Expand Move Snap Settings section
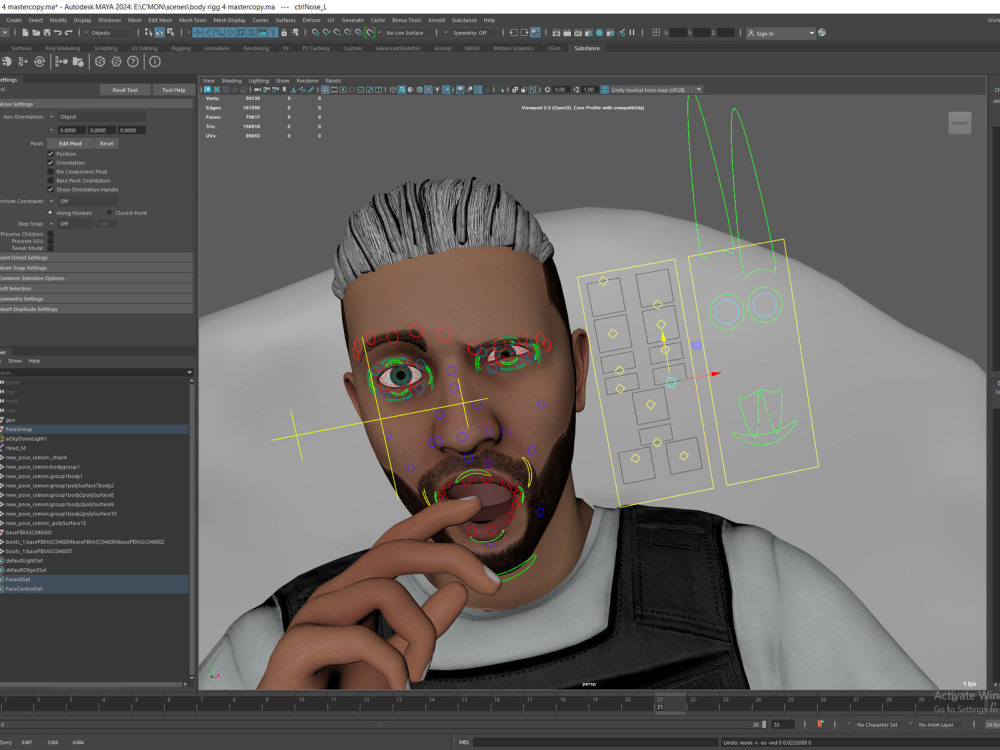The width and height of the screenshot is (1000, 750). click(96, 268)
